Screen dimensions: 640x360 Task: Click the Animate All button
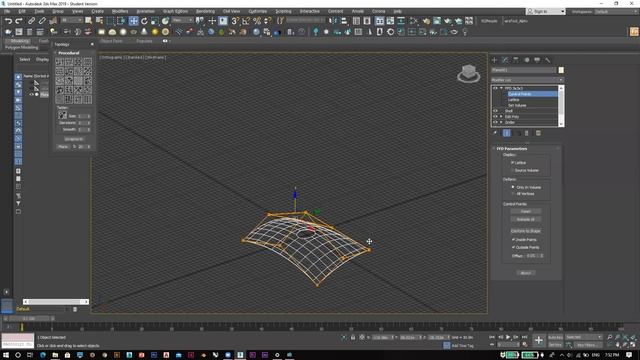pyautogui.click(x=526, y=219)
